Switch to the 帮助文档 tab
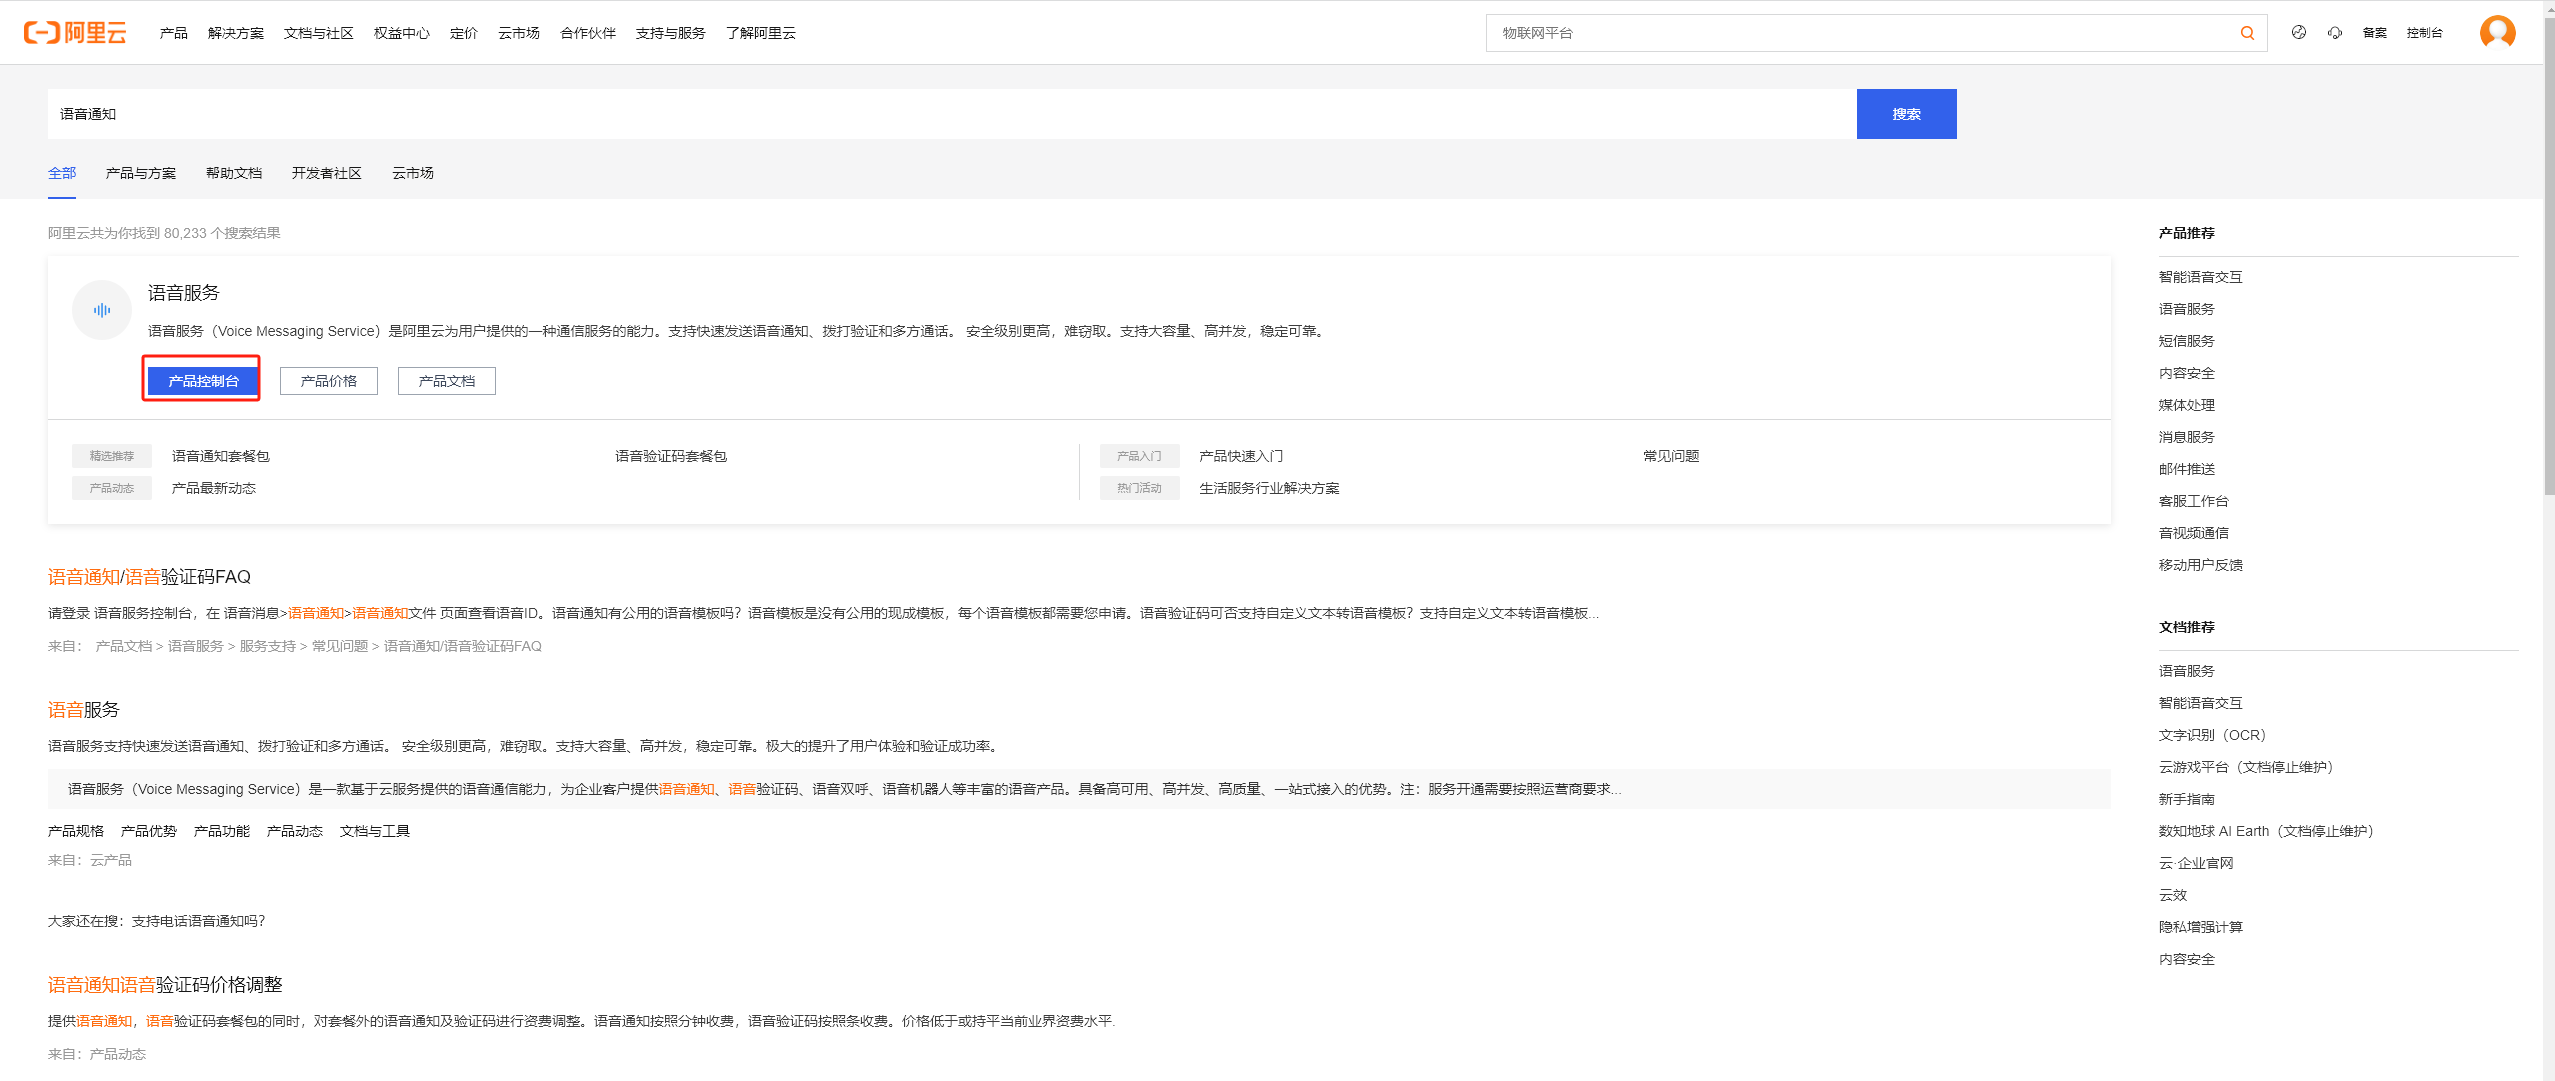 [x=233, y=173]
